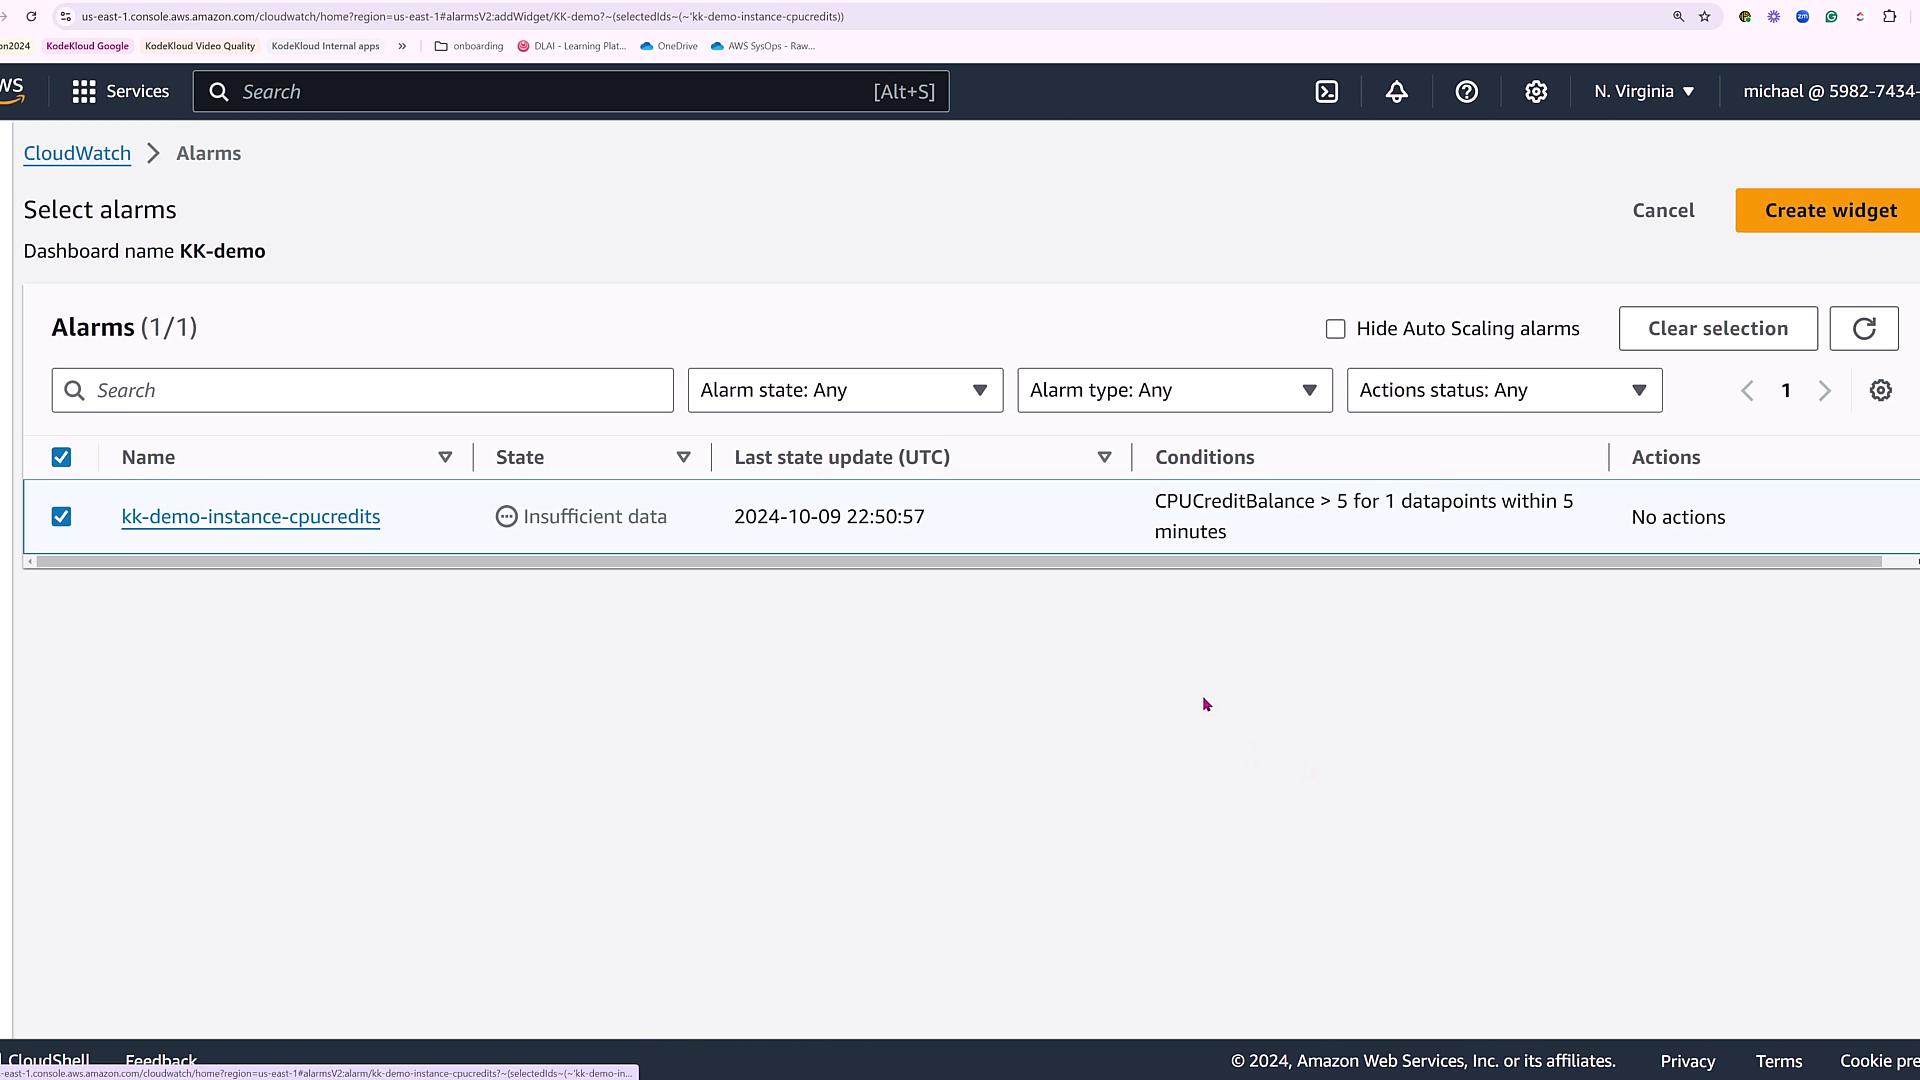This screenshot has width=1920, height=1080.
Task: Open alarms table preferences gear
Action: click(1880, 391)
